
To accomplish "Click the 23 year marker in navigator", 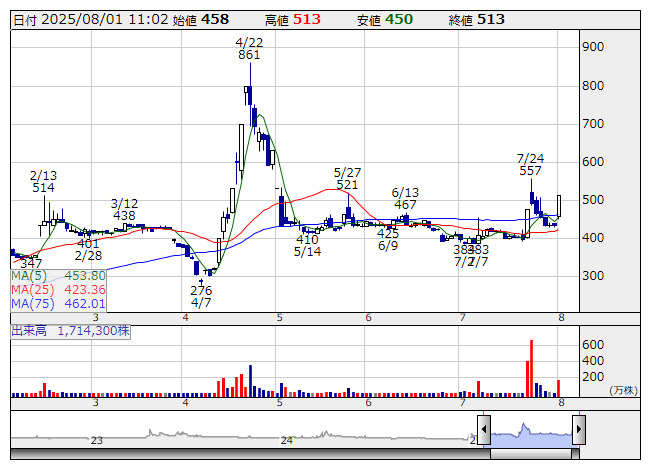I will tap(96, 440).
